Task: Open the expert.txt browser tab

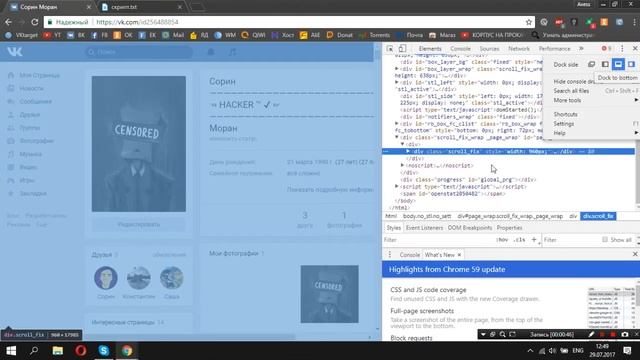Action: (x=141, y=7)
